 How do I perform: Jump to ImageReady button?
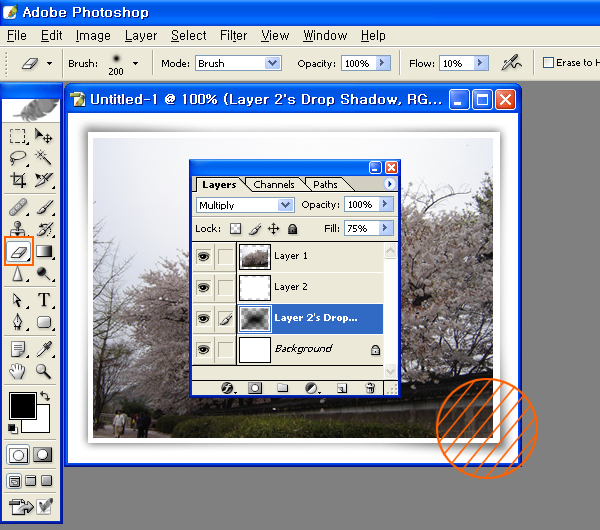(21, 507)
